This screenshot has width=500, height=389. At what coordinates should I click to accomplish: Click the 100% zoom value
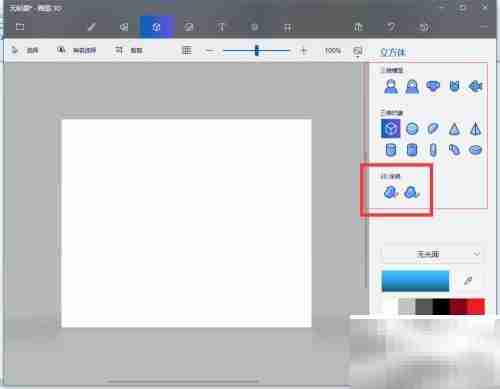333,51
